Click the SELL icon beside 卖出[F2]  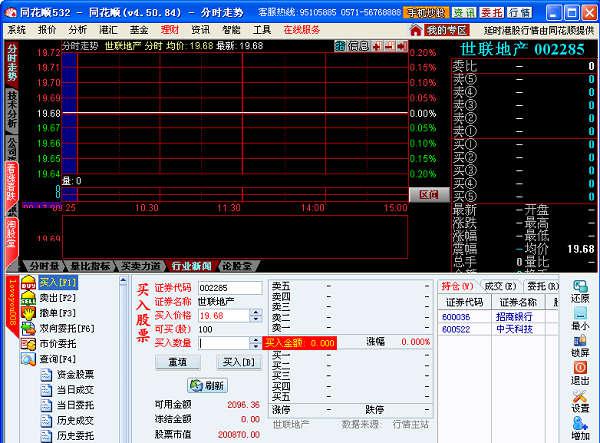[x=28, y=298]
